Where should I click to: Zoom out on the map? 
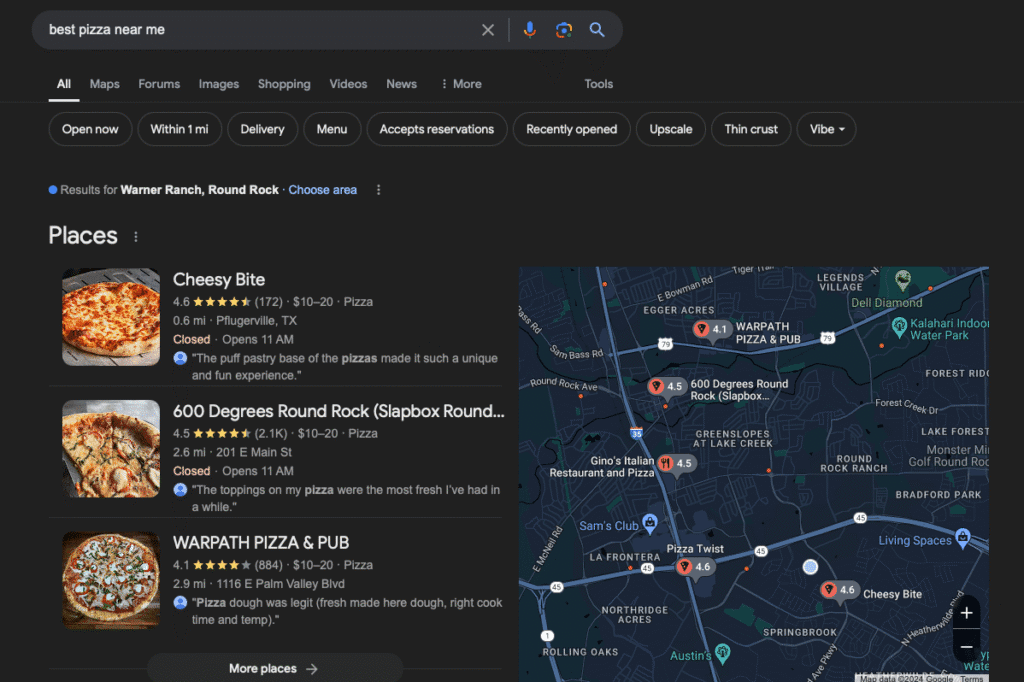[966, 647]
